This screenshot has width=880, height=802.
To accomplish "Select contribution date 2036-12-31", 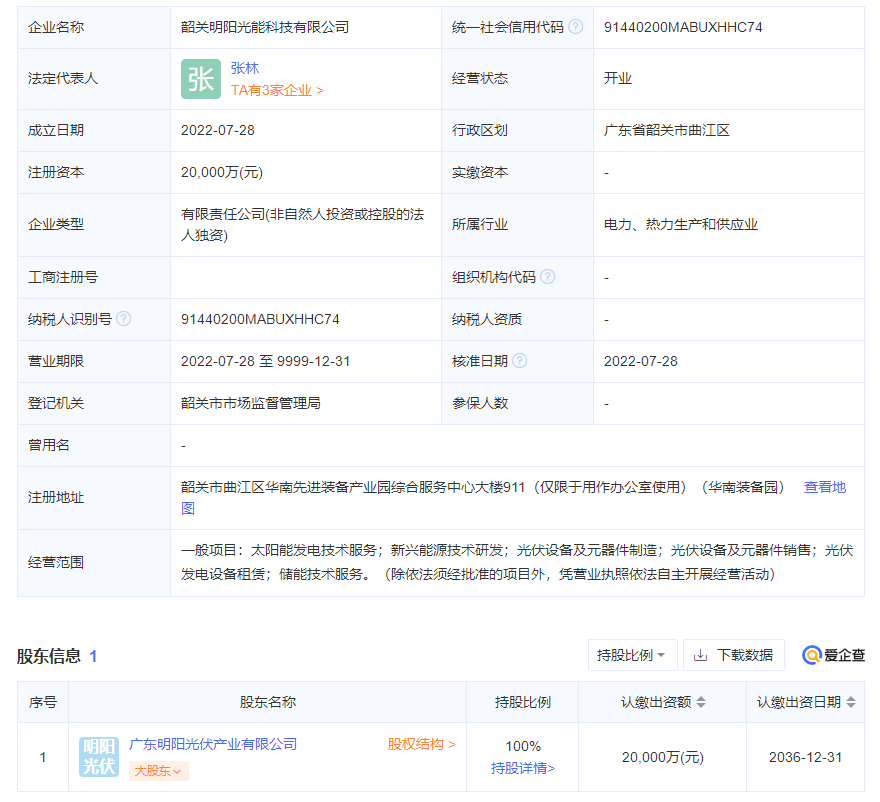I will click(805, 757).
